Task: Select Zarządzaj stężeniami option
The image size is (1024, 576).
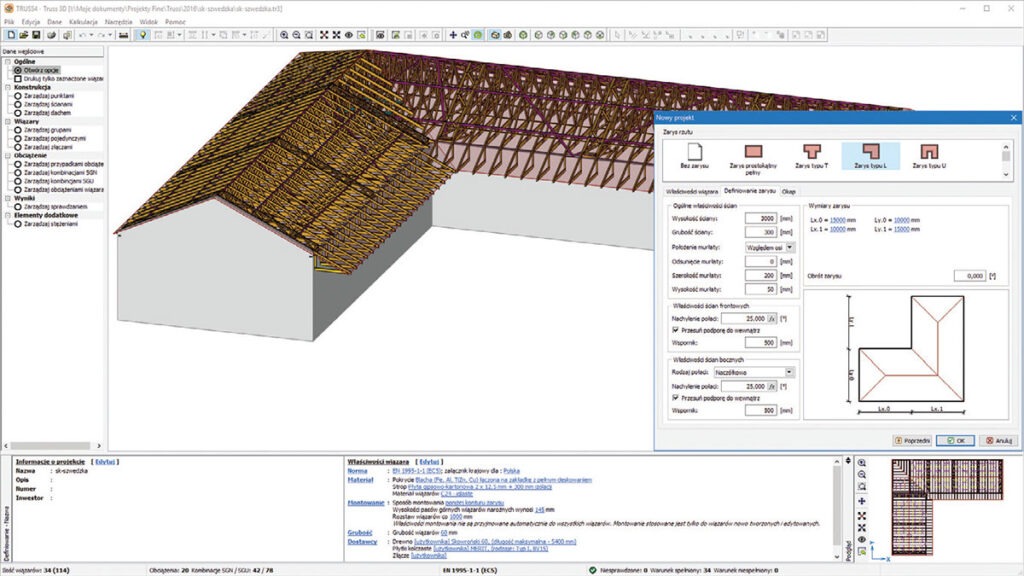Action: (x=46, y=224)
